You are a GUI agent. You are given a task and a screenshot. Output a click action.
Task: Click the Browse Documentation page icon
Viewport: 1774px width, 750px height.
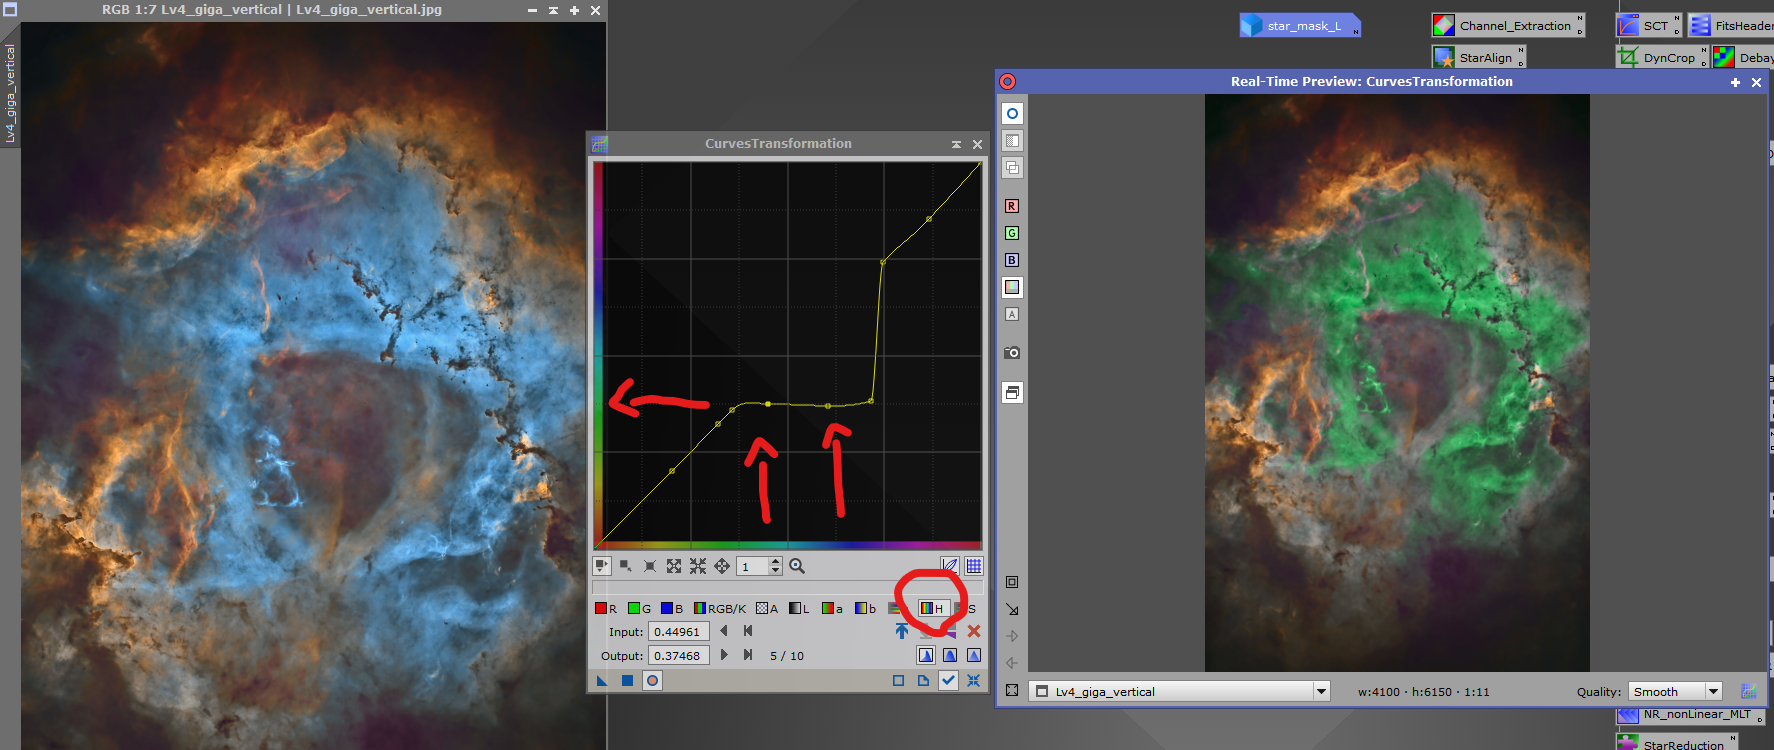(x=923, y=680)
